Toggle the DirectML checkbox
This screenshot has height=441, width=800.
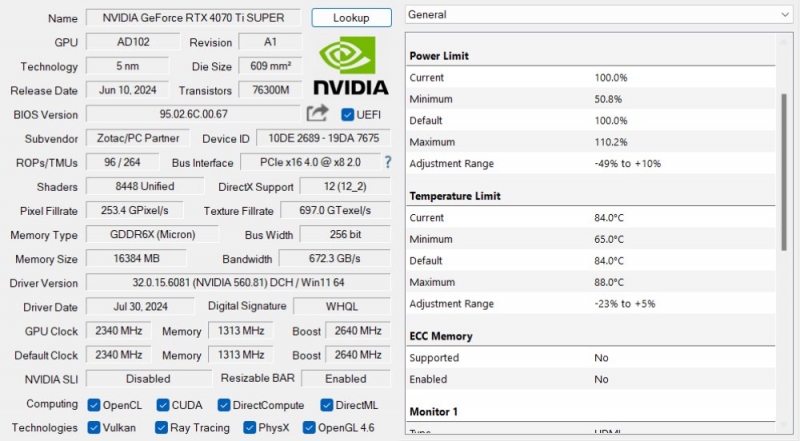(327, 405)
